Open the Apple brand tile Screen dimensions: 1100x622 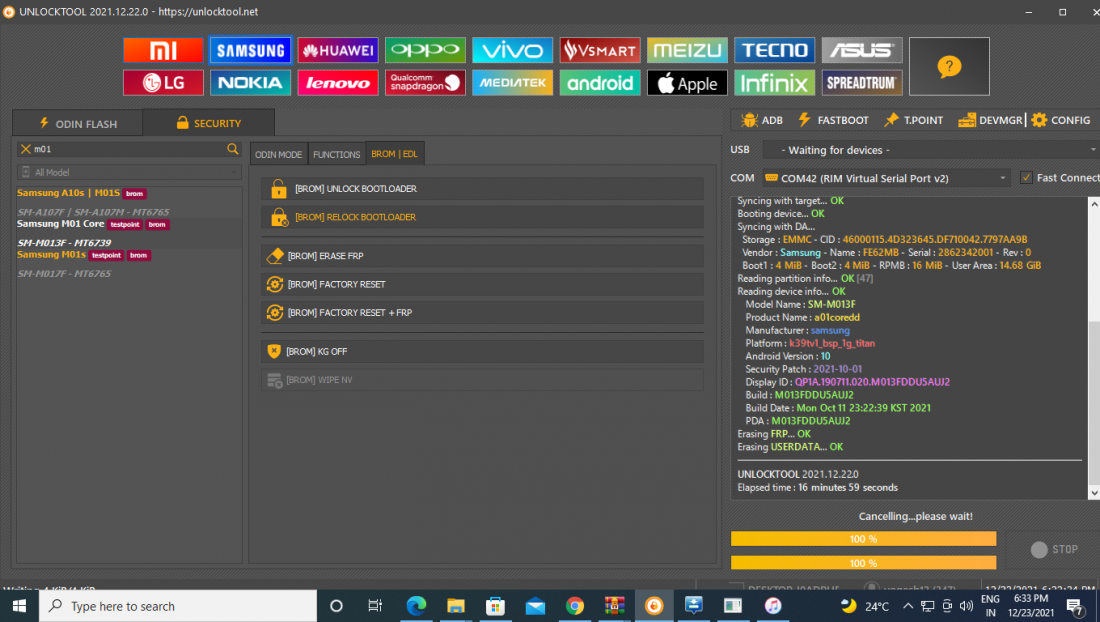(687, 83)
